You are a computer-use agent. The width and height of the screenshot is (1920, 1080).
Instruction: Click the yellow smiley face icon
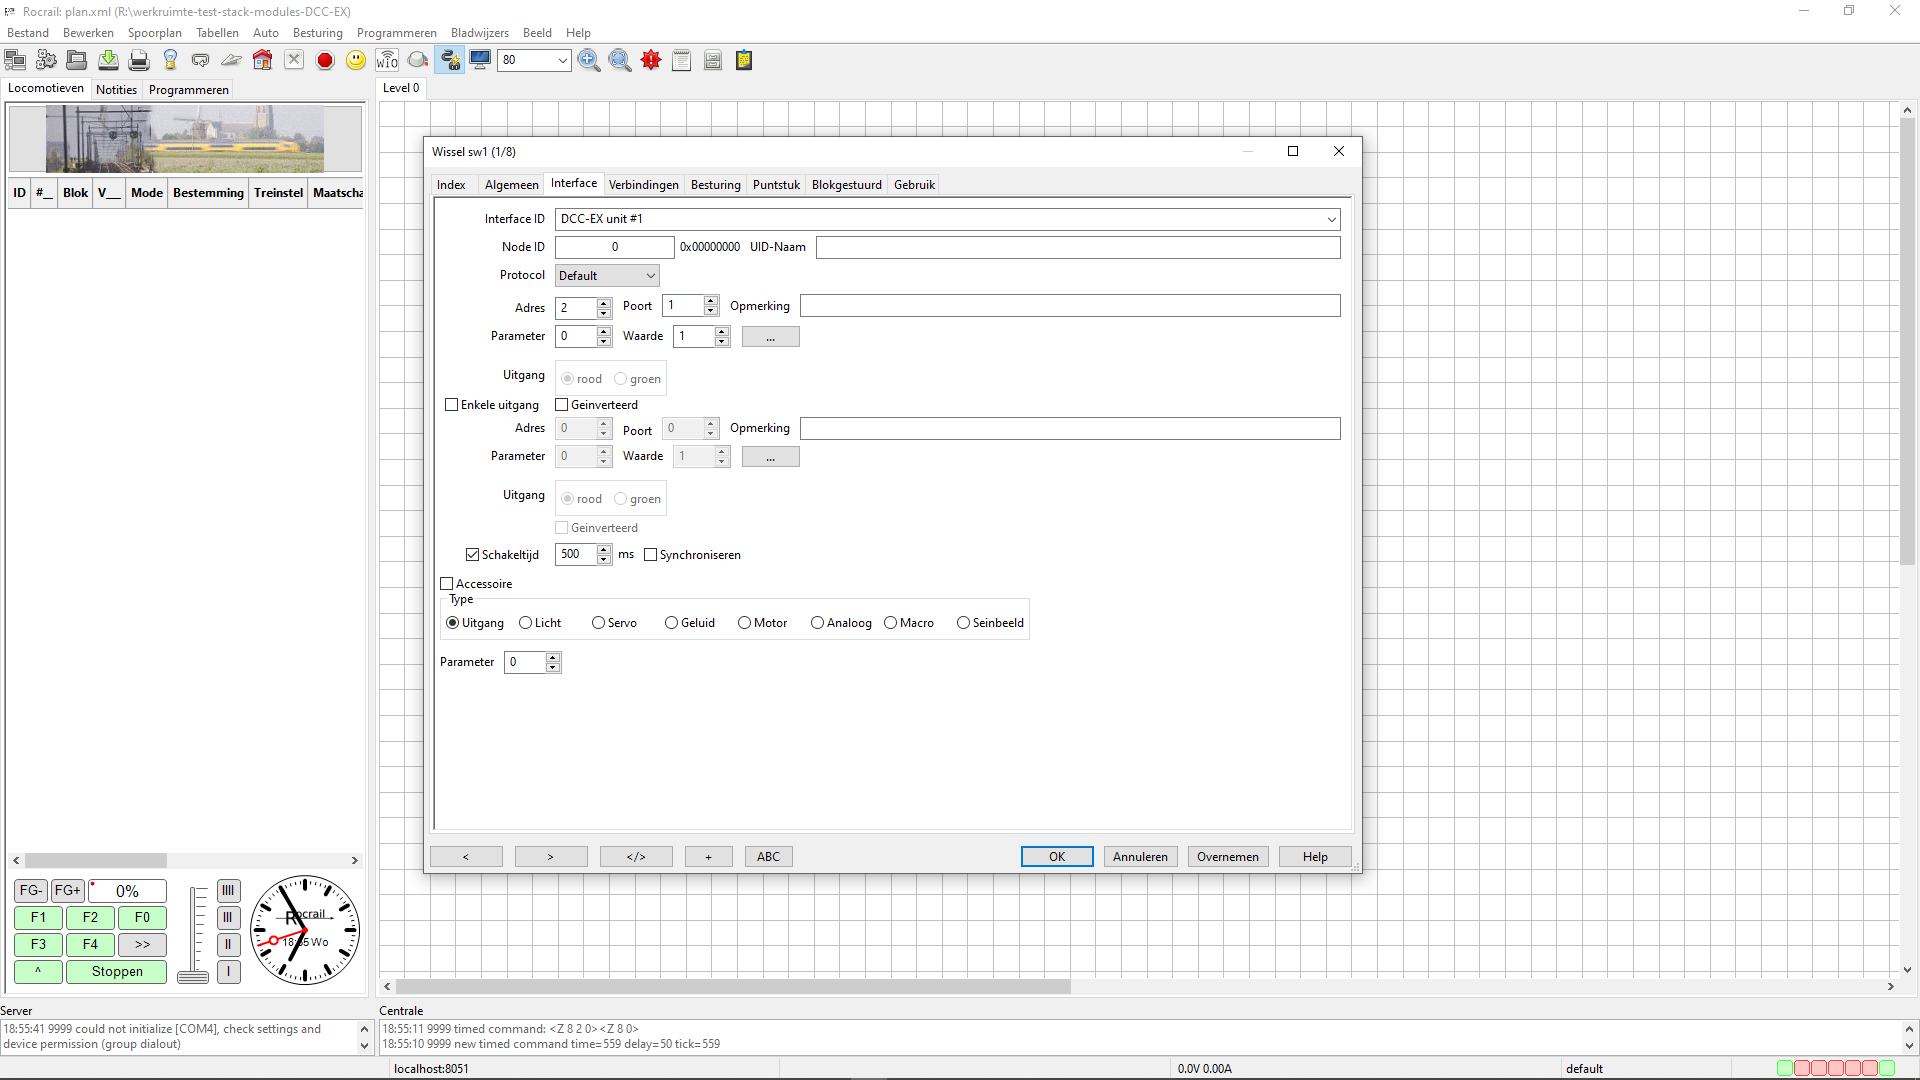tap(356, 61)
